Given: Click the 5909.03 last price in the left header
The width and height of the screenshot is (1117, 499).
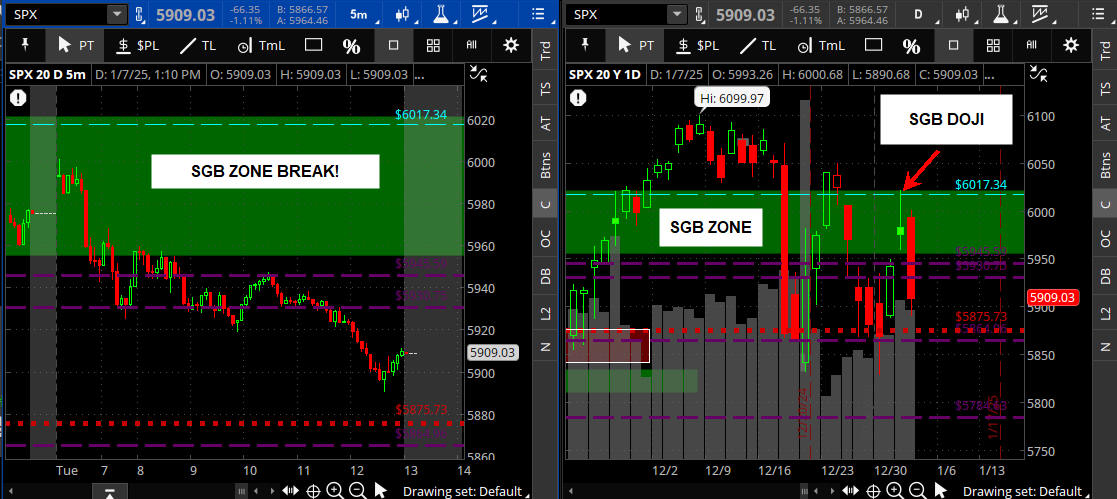Looking at the screenshot, I should coord(187,14).
